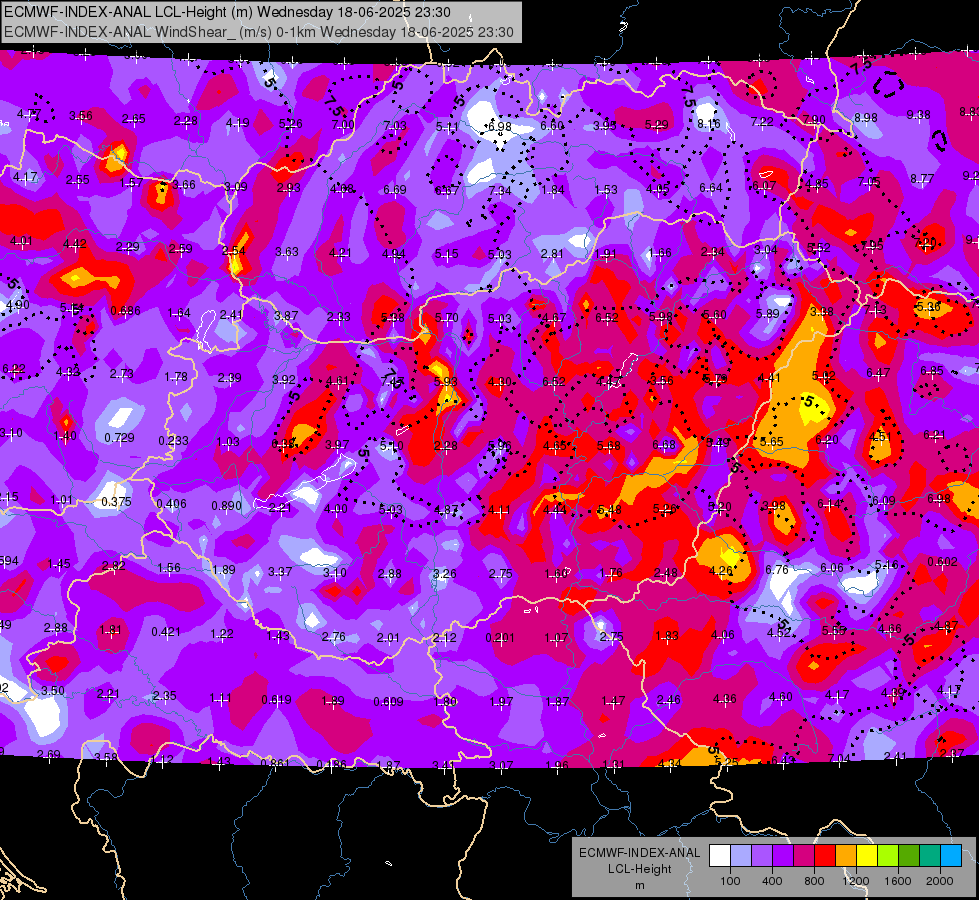Viewport: 979px width, 900px height.
Task: Click the white swatch in the LCL-Height legend
Action: coord(720,856)
